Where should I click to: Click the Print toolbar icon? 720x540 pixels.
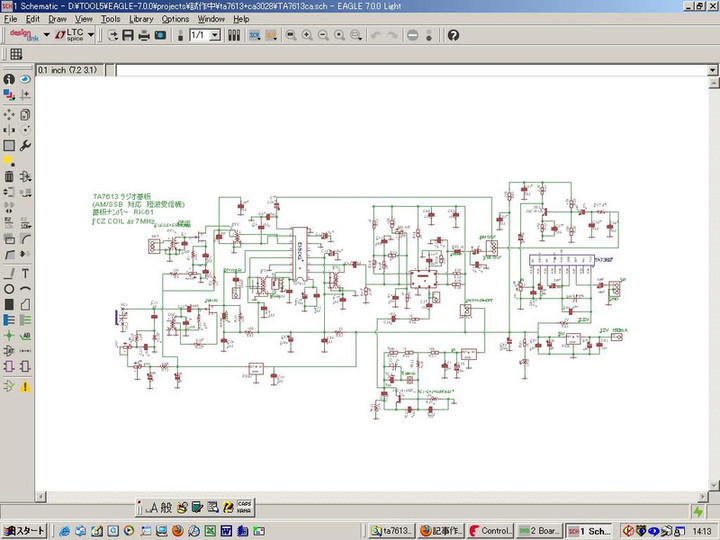click(144, 35)
